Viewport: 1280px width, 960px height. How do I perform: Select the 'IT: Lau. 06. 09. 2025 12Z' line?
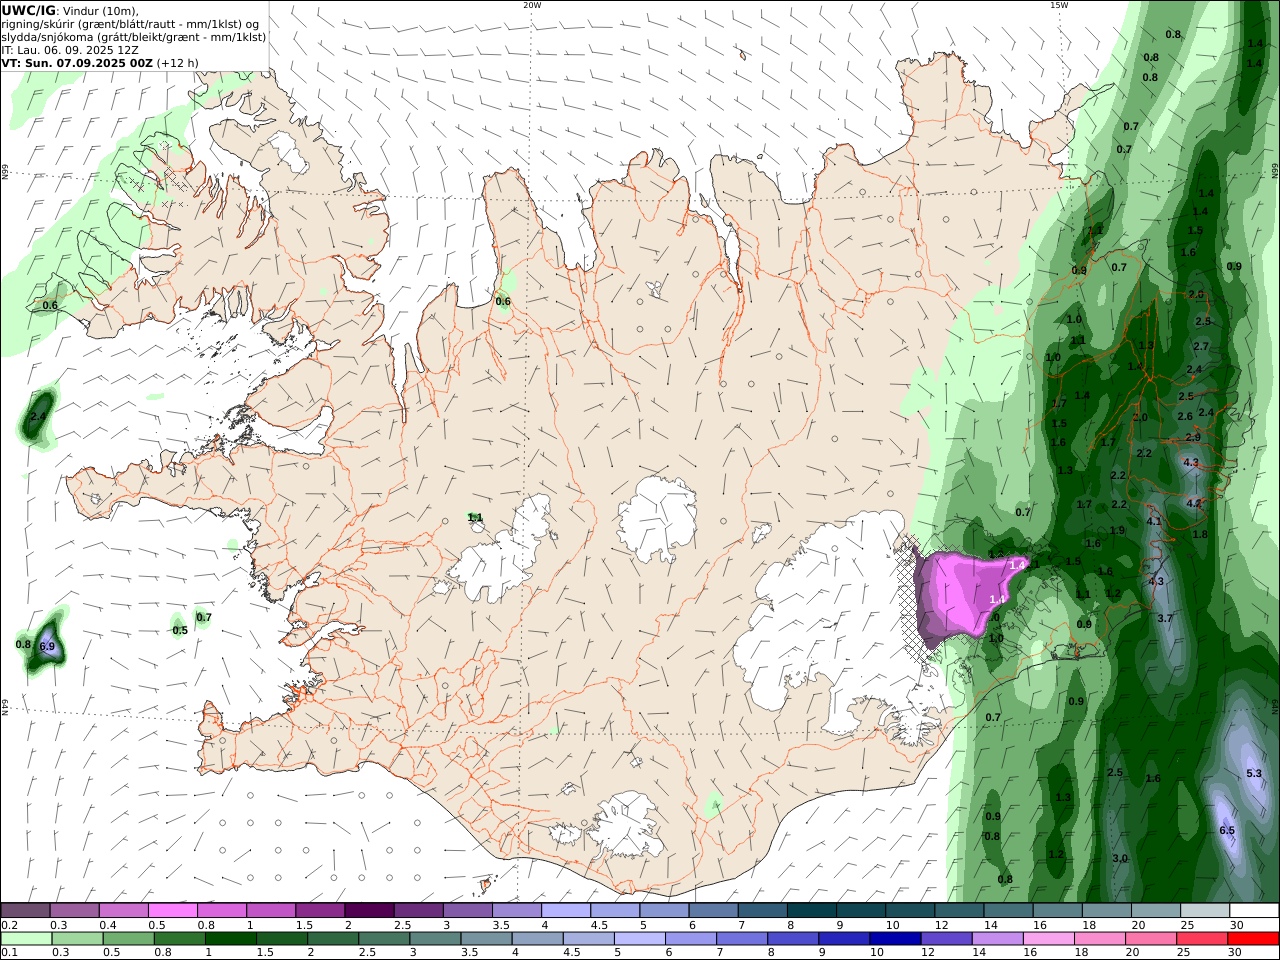point(70,50)
